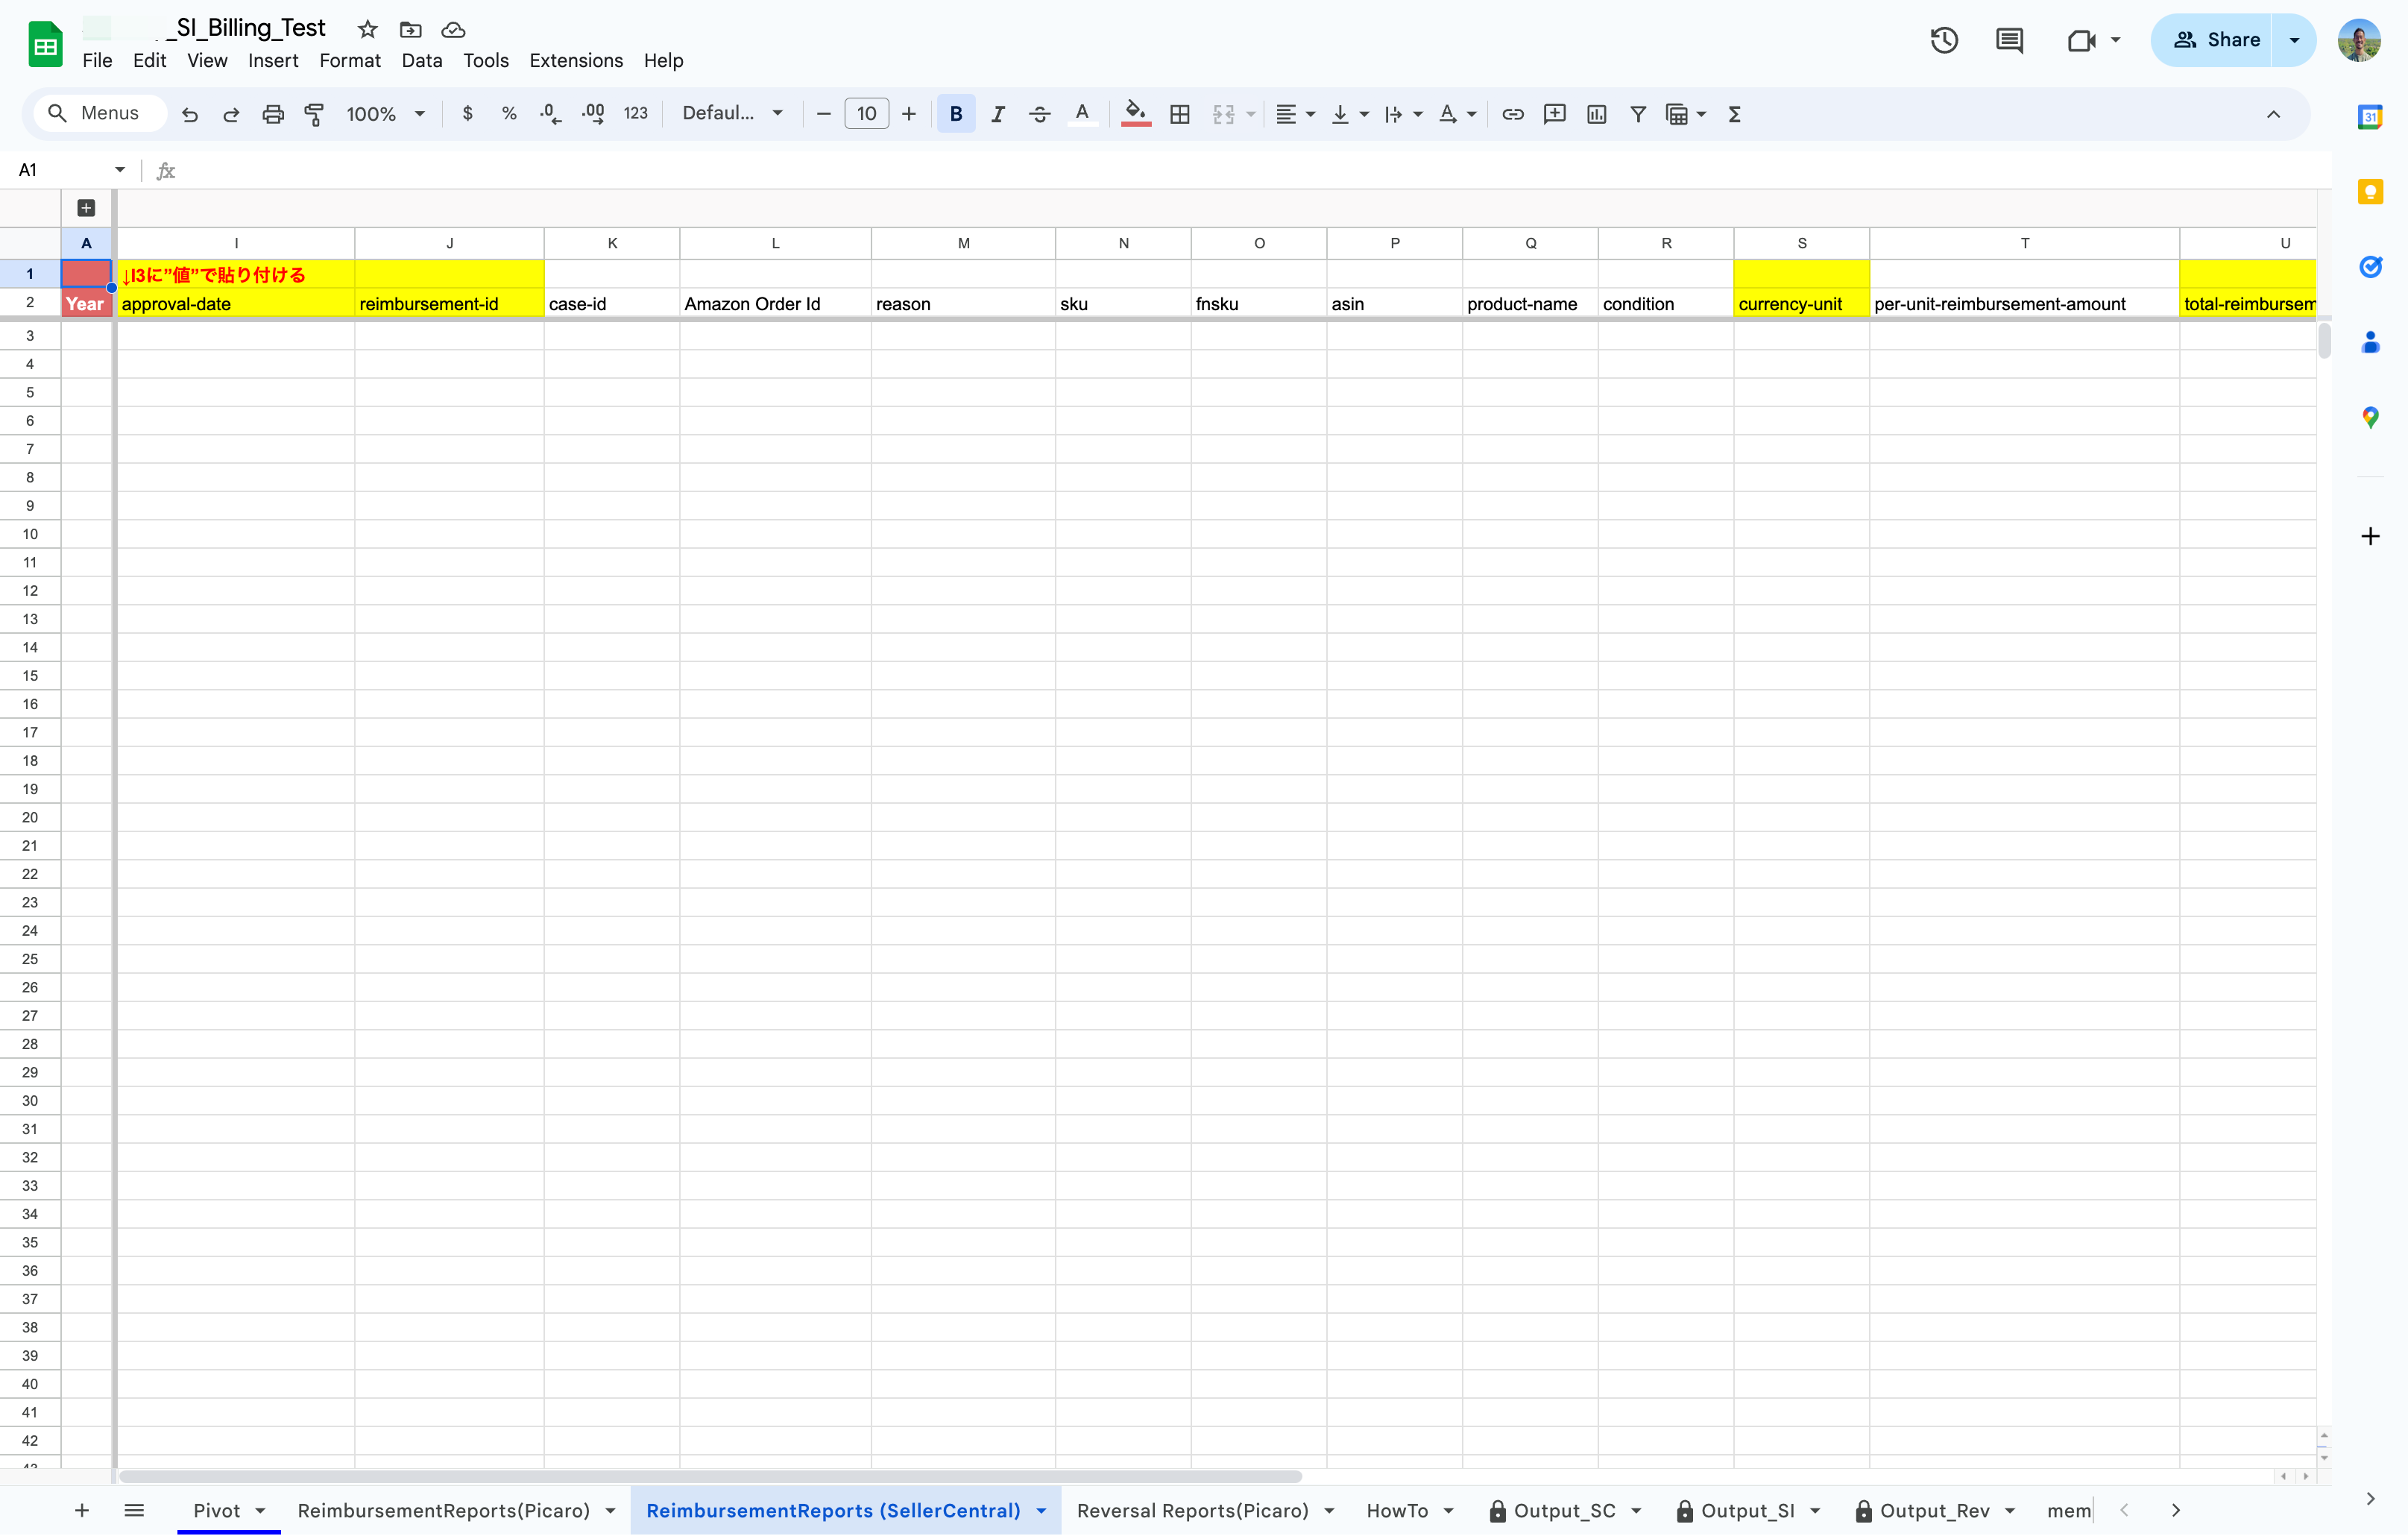Viewport: 2408px width, 1536px height.
Task: Insert a link
Action: click(x=1513, y=114)
